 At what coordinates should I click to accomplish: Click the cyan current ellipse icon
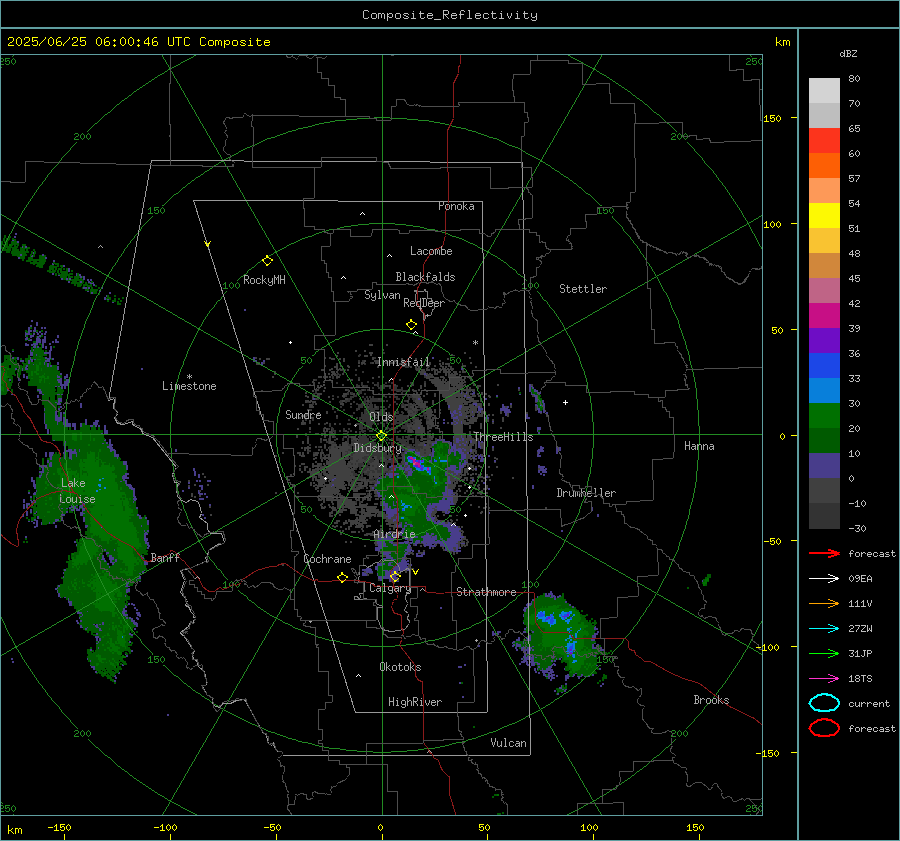[824, 703]
